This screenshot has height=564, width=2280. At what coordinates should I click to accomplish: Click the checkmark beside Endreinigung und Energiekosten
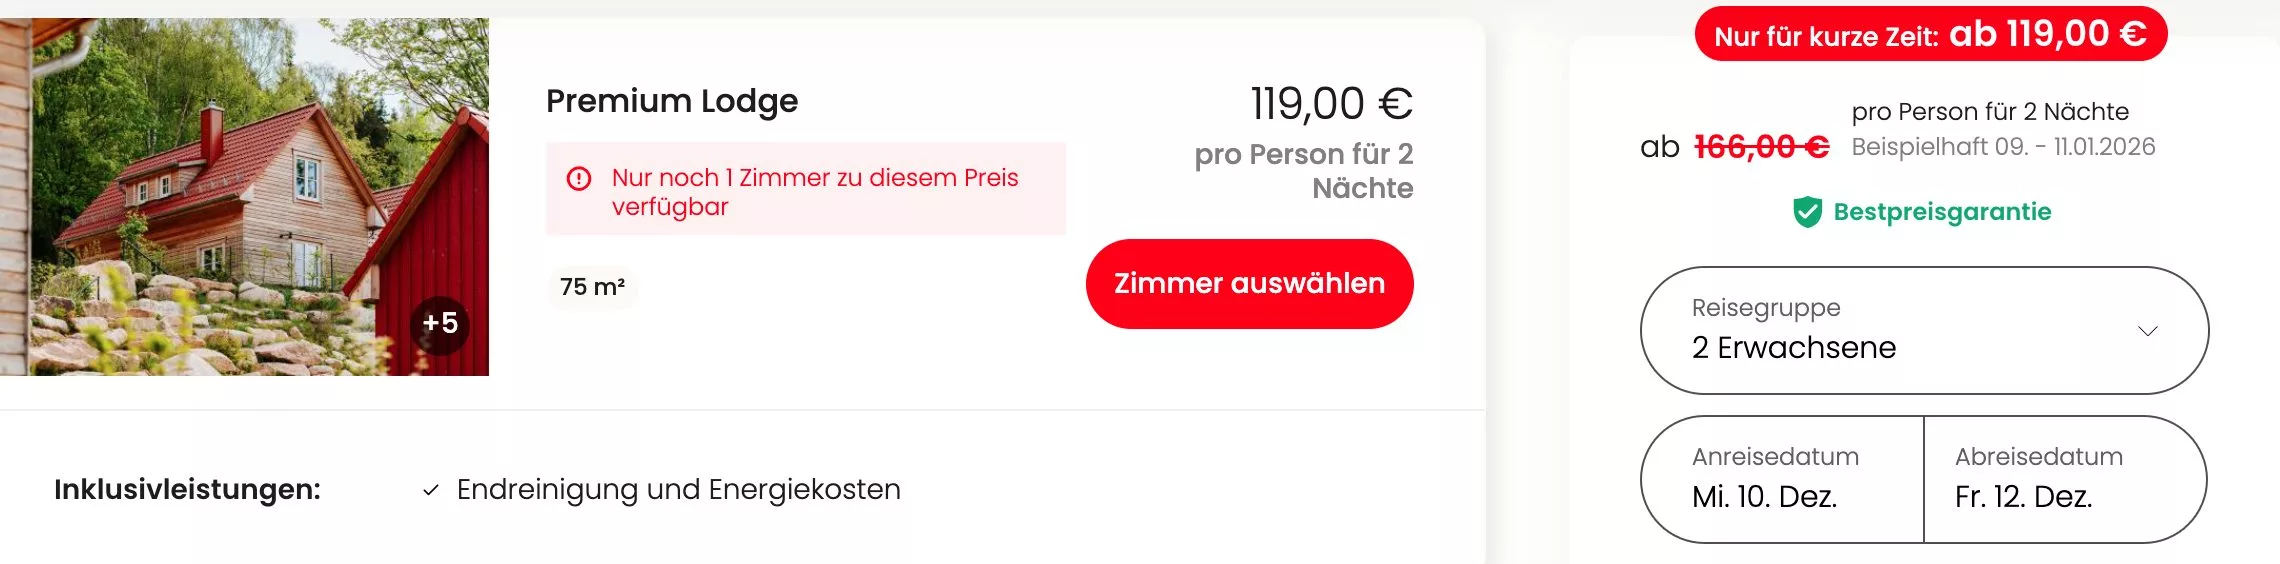click(431, 490)
